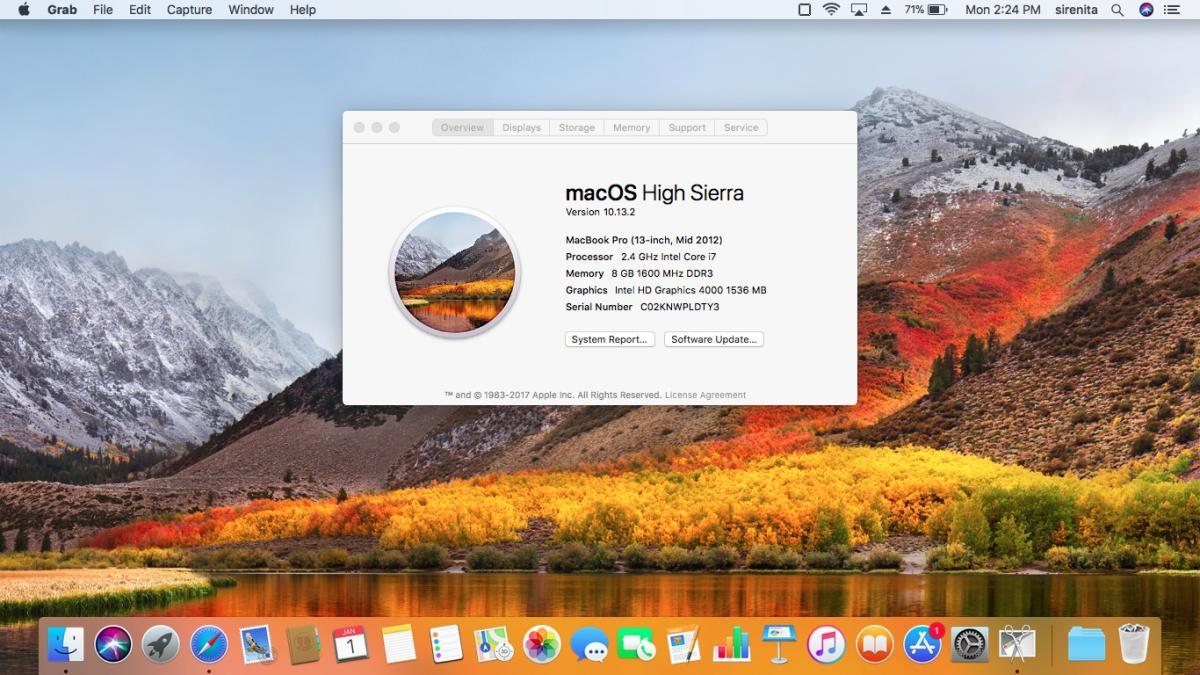Open Notification Center from menu bar
The image size is (1200, 675).
1175,10
